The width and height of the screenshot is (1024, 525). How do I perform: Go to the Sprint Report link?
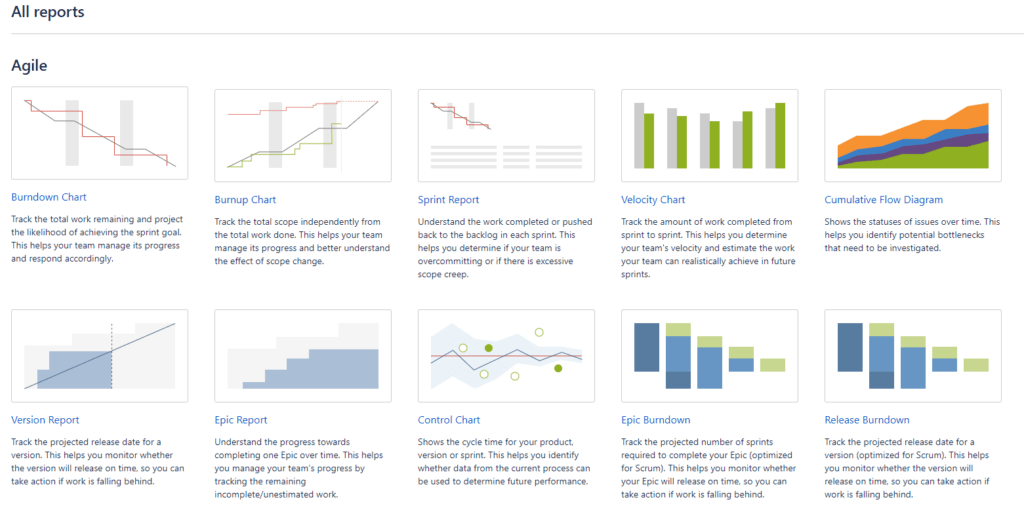pos(448,200)
